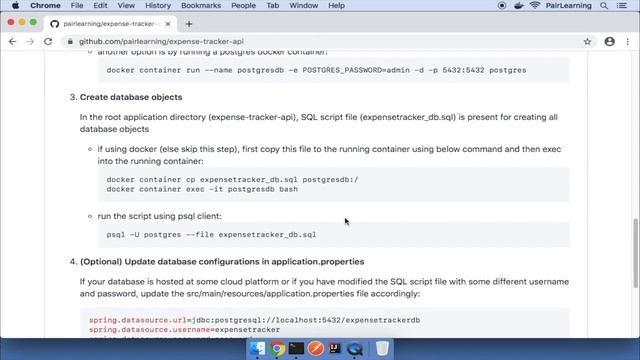Viewport: 640px width, 360px height.
Task: Open the File menu
Action: (x=77, y=6)
